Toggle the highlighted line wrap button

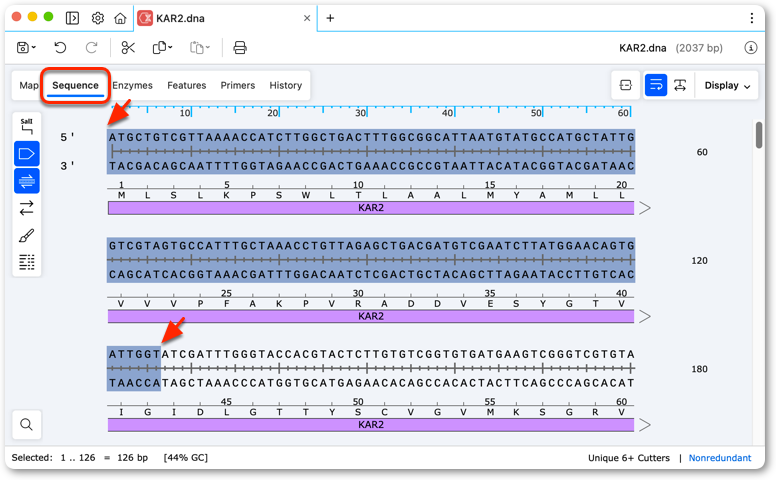click(x=656, y=85)
